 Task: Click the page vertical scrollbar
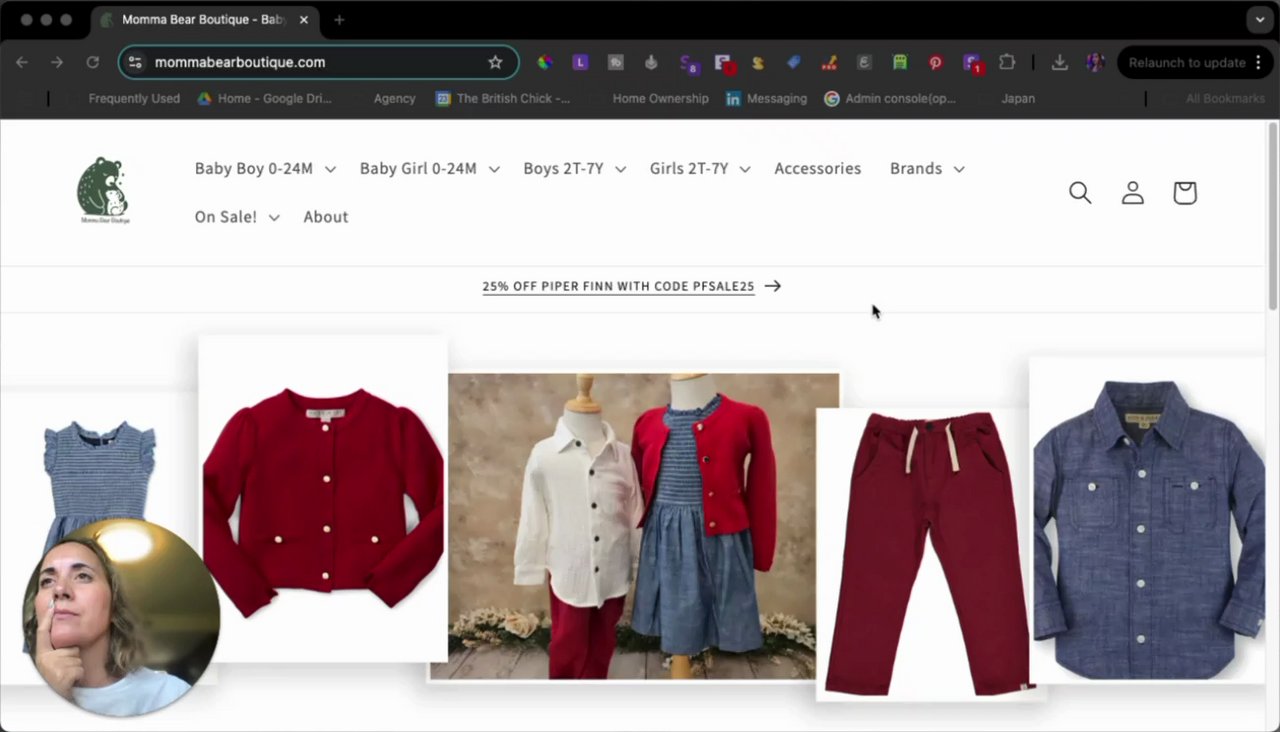click(1273, 215)
